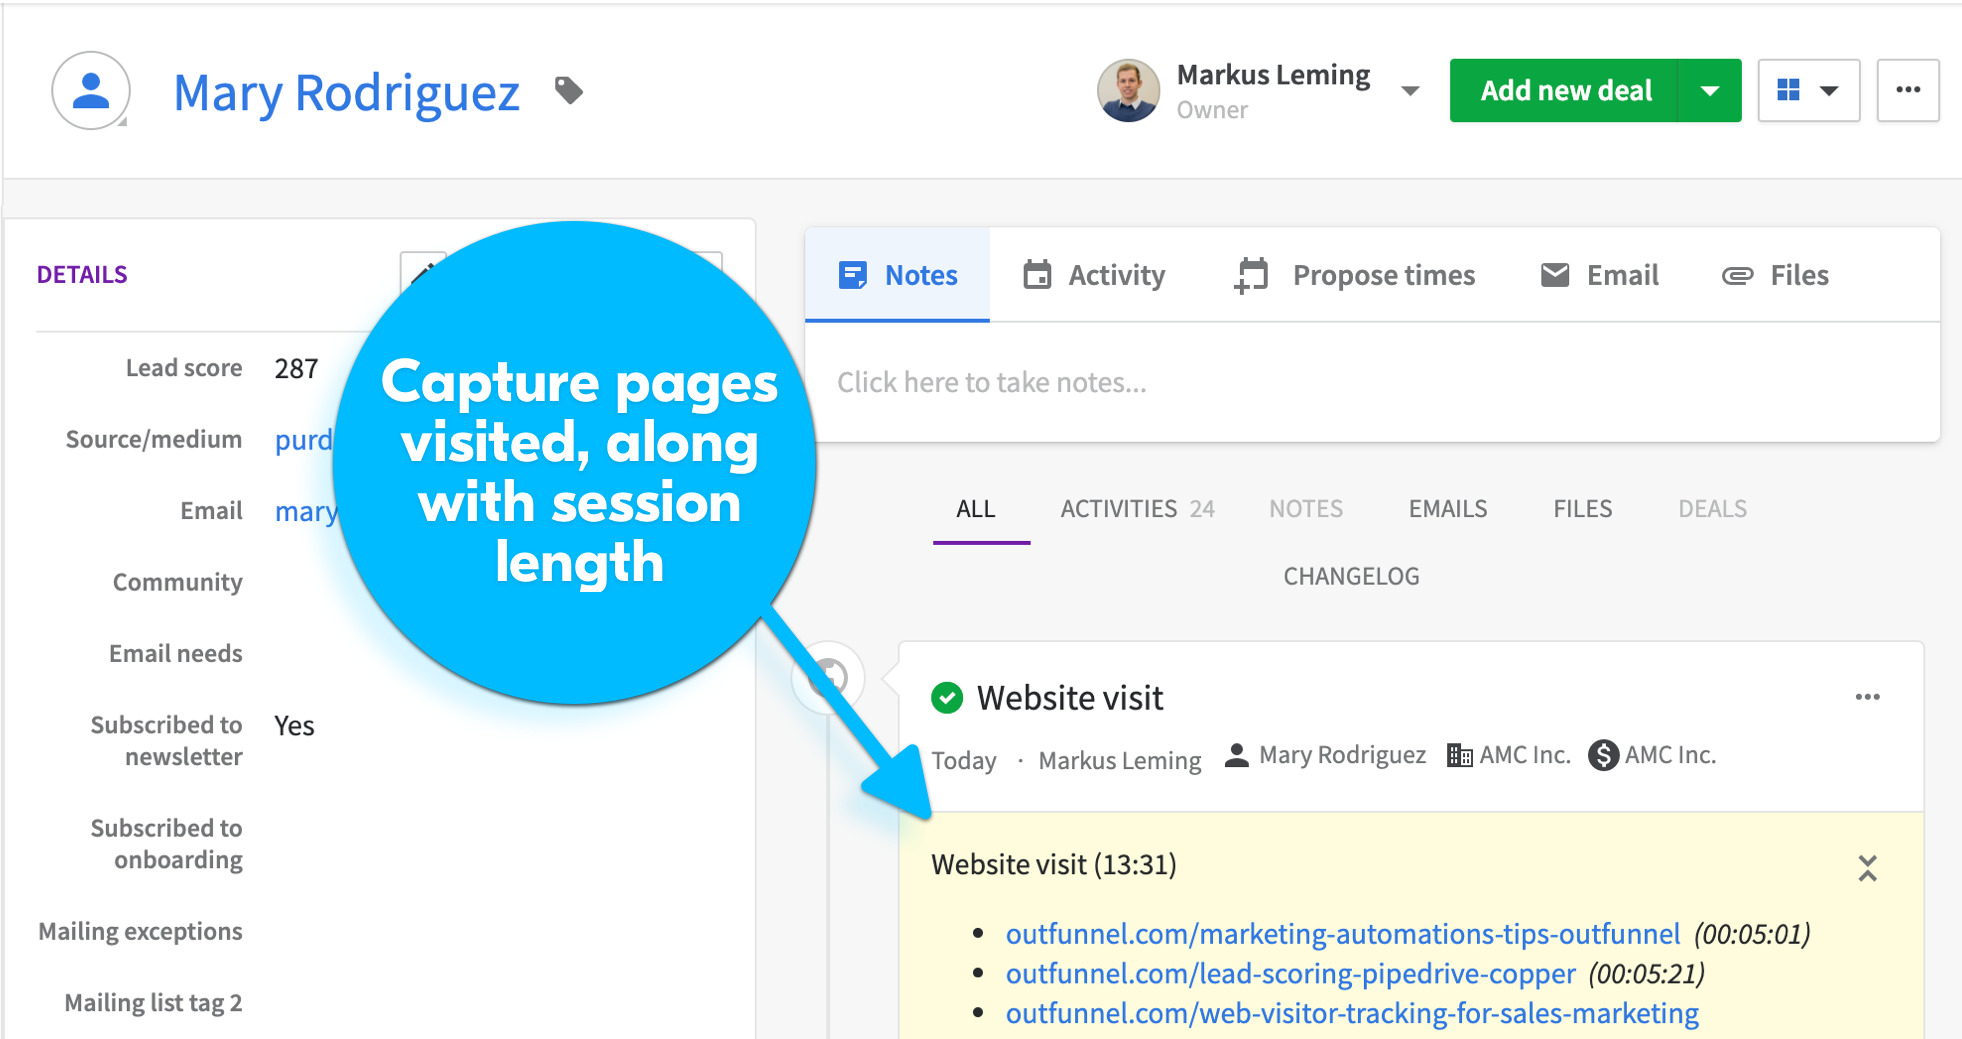Click the DETAILS section heading
This screenshot has height=1039, width=1962.
tap(82, 275)
